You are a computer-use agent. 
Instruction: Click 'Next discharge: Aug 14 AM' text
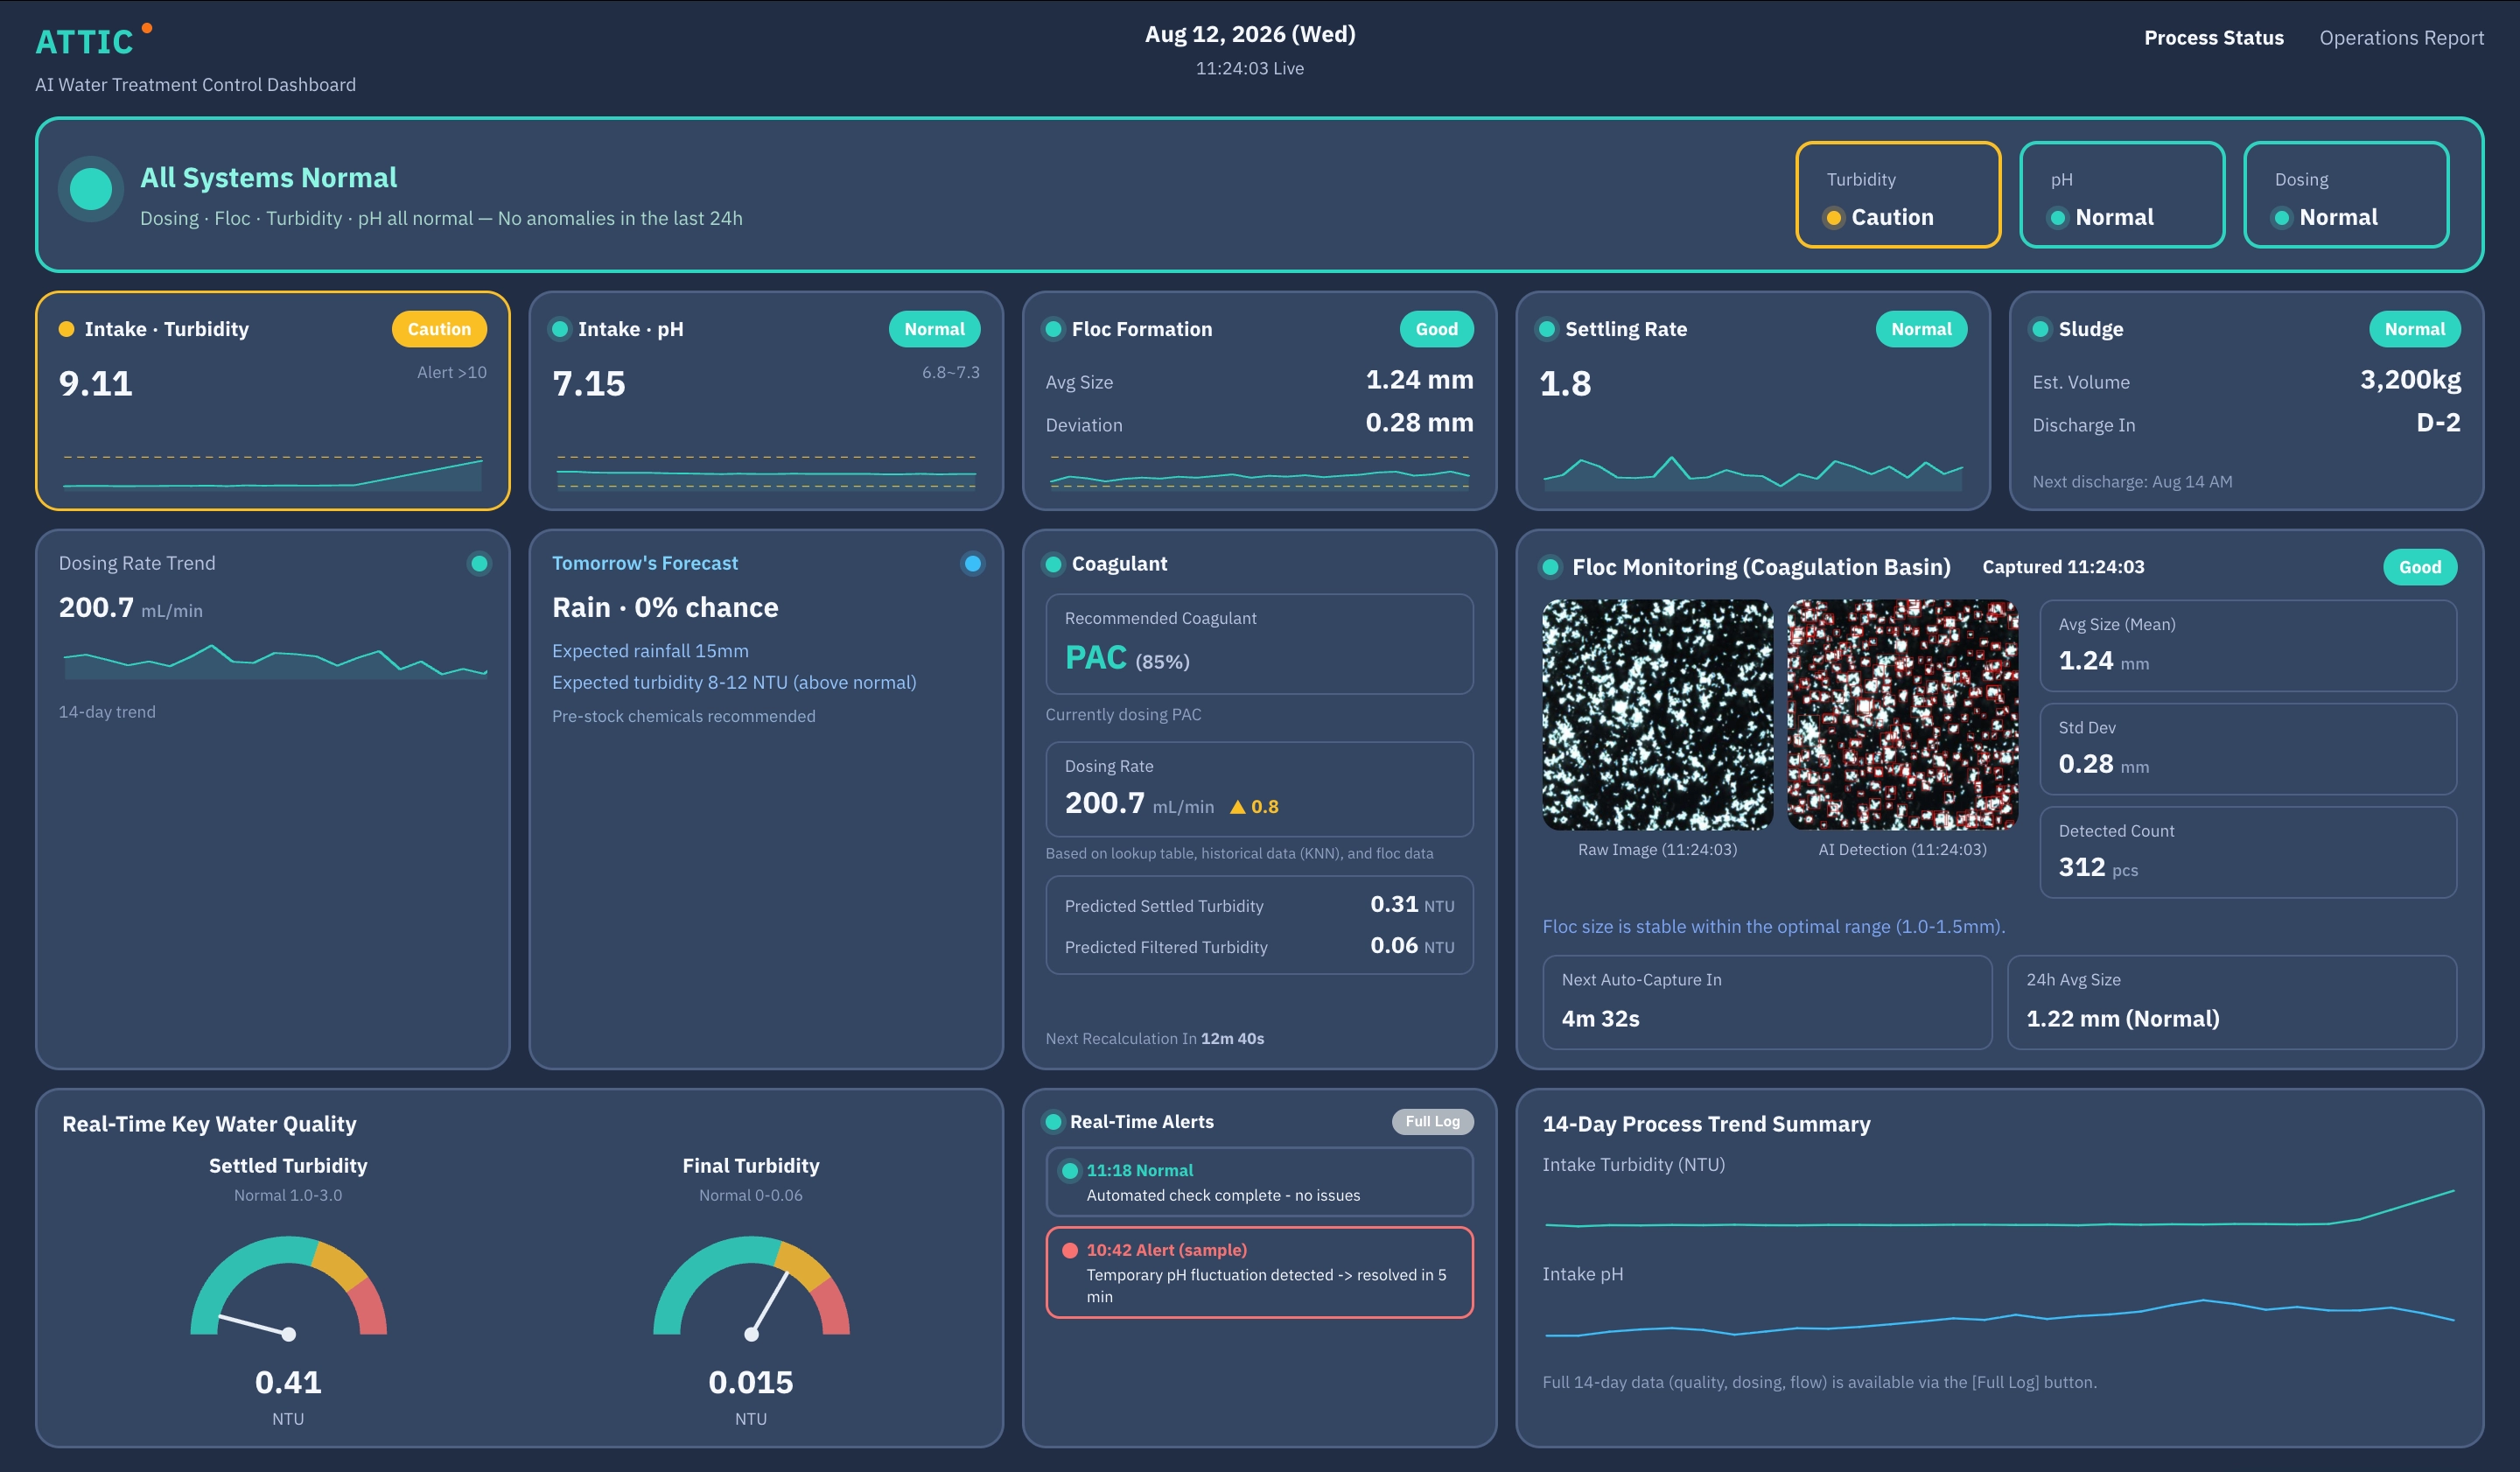pos(2132,482)
